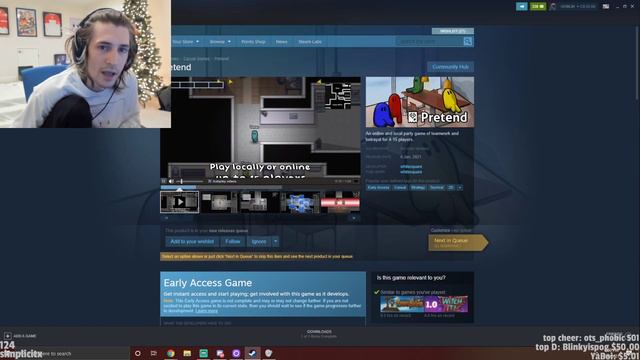The image size is (640, 360).
Task: Select the Strategy tag
Action: click(418, 188)
